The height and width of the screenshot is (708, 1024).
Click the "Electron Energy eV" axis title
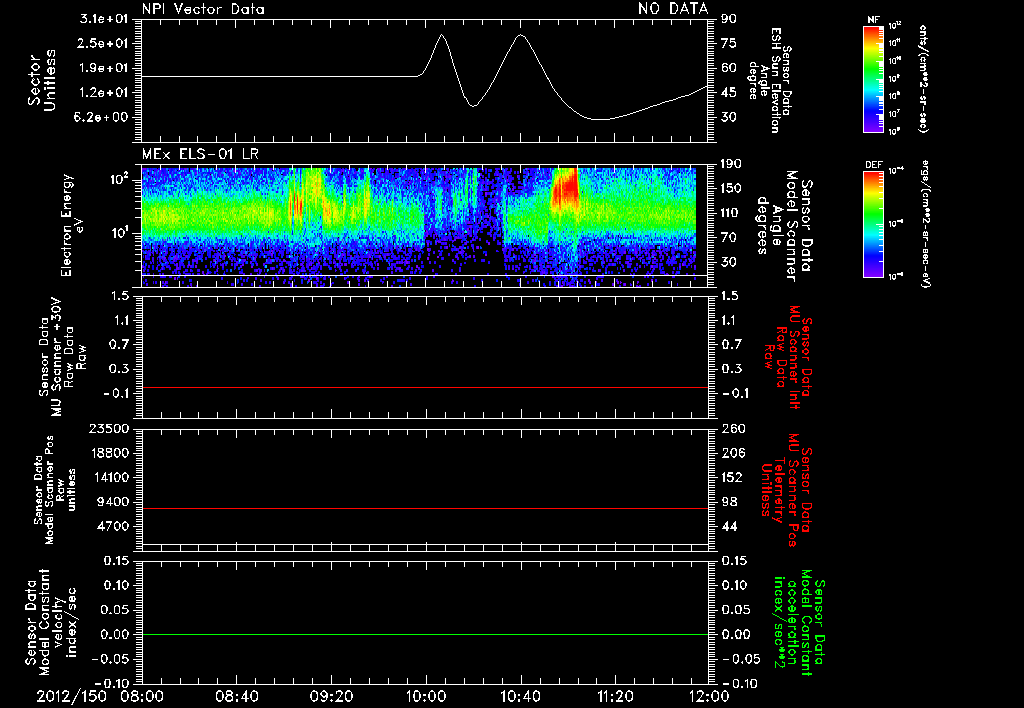[72, 225]
